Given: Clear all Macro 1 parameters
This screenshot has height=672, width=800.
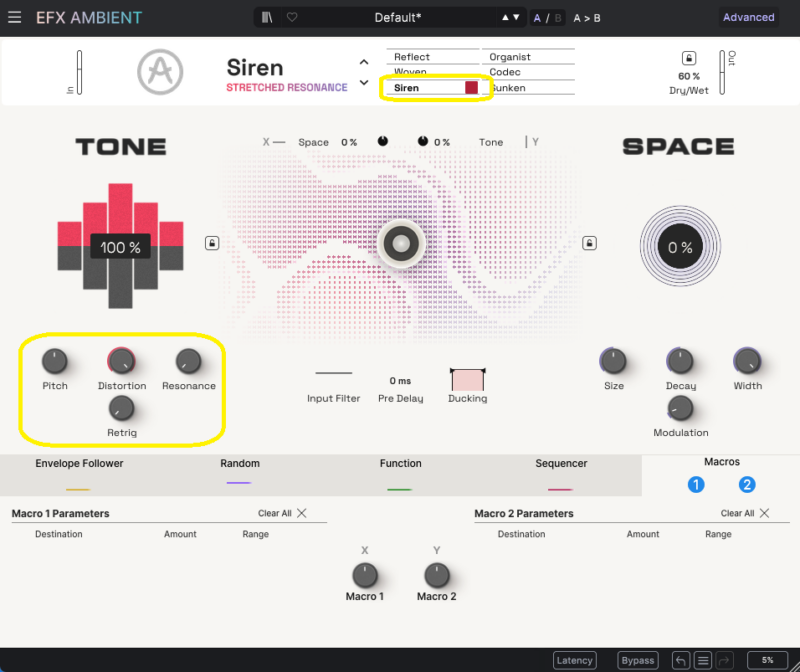Looking at the screenshot, I should [283, 513].
